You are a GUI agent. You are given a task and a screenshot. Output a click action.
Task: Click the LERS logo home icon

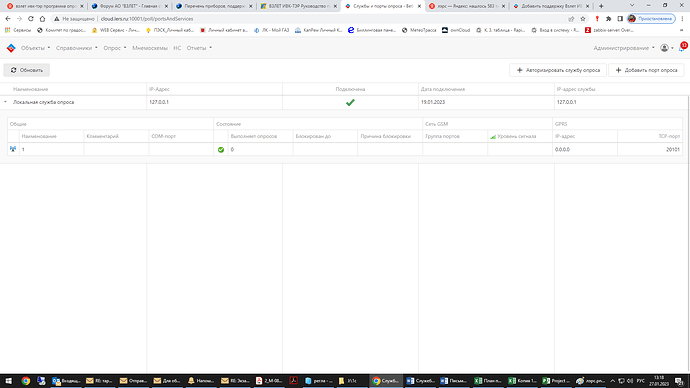(11, 48)
